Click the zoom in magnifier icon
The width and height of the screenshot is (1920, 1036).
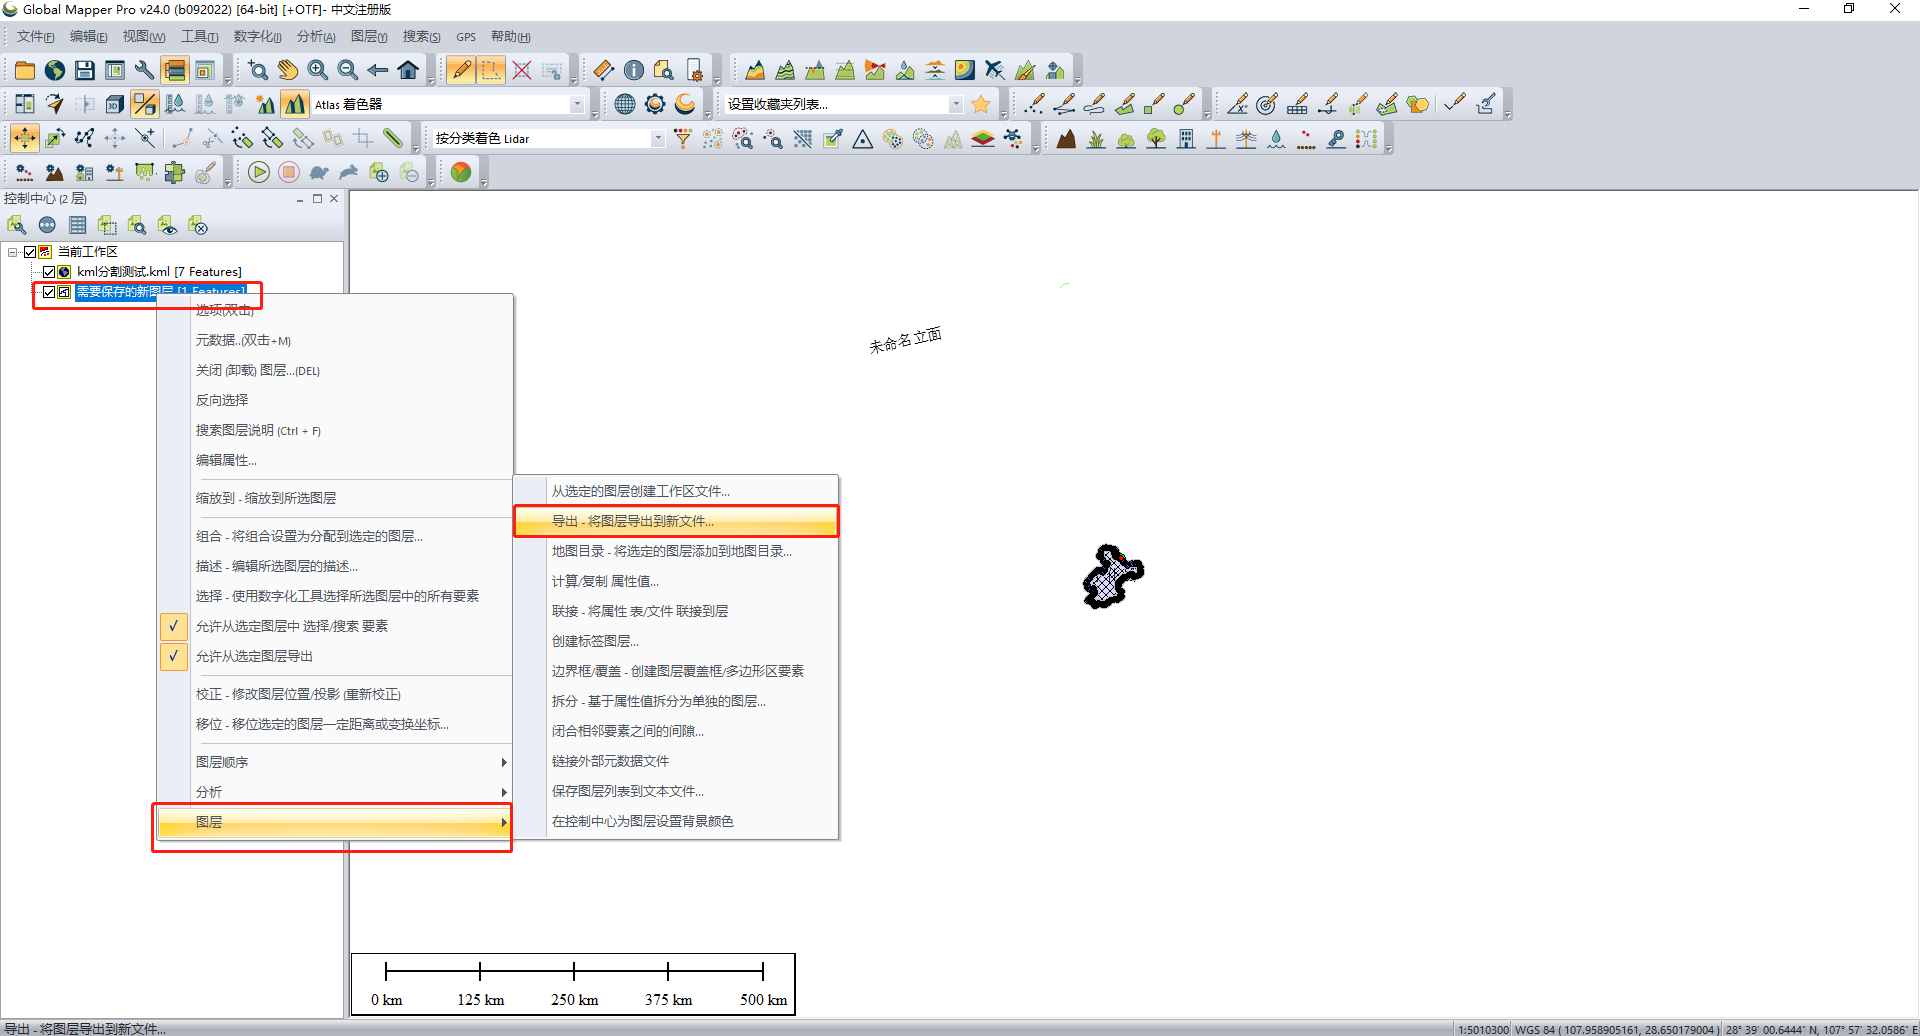click(x=318, y=70)
